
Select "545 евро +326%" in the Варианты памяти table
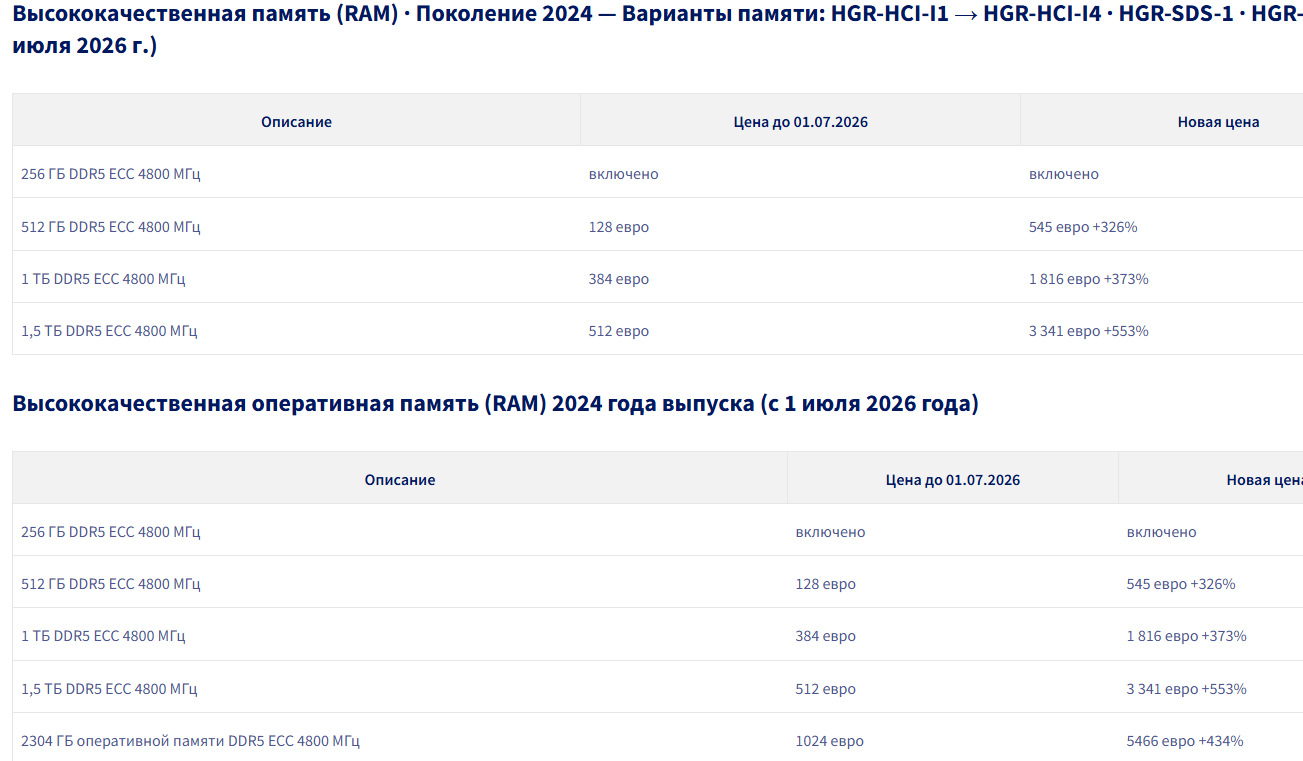click(x=1083, y=227)
